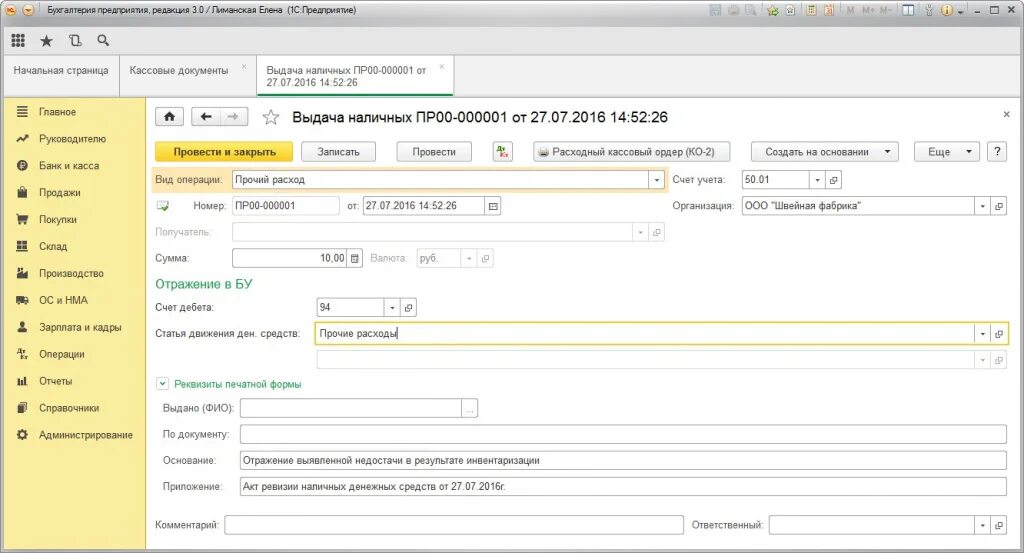The height and width of the screenshot is (553, 1024).
Task: Open calendar icon in title bar
Action: tap(829, 10)
